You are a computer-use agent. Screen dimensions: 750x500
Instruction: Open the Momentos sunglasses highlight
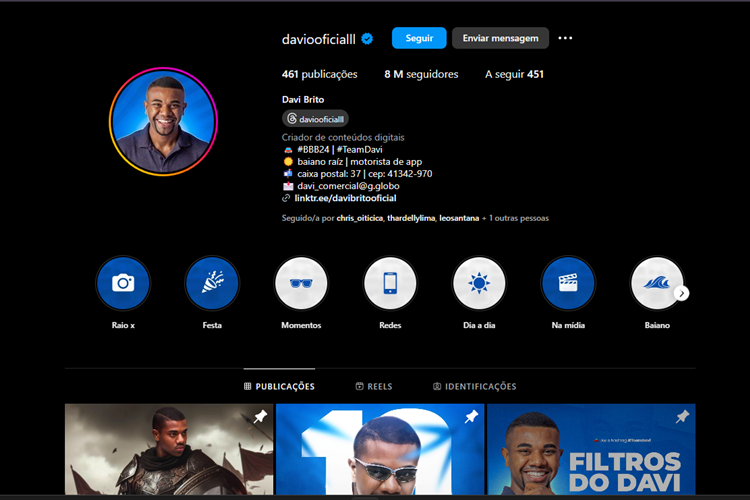[x=301, y=283]
